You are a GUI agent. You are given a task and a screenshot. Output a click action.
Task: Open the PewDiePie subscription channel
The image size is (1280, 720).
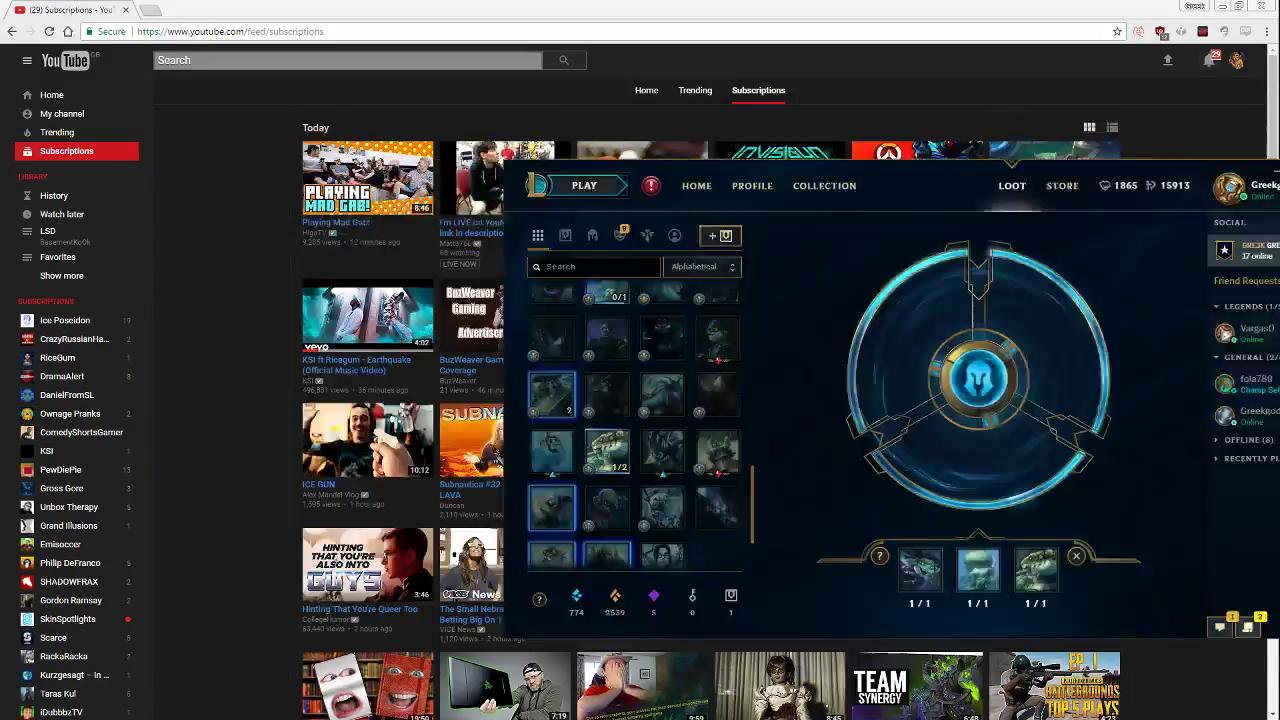tap(61, 470)
